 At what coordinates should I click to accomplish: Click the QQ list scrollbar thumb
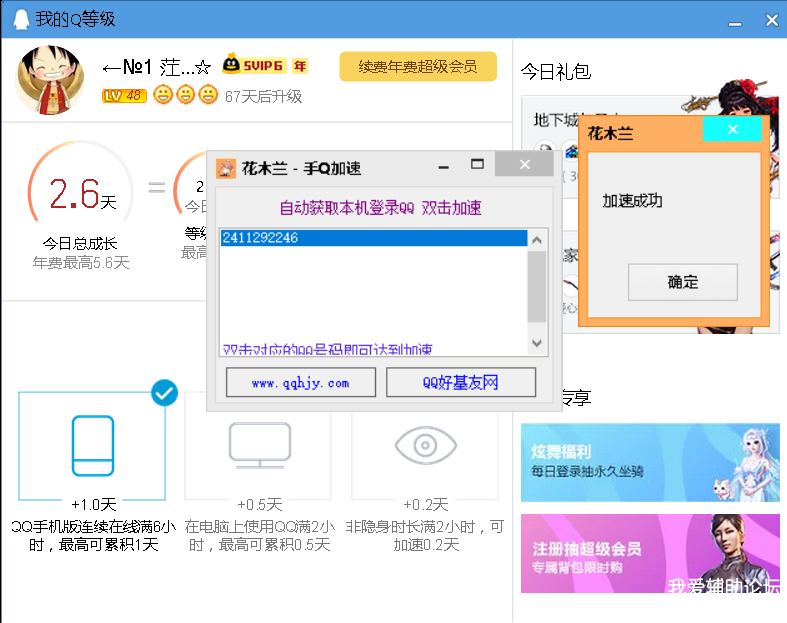point(537,286)
